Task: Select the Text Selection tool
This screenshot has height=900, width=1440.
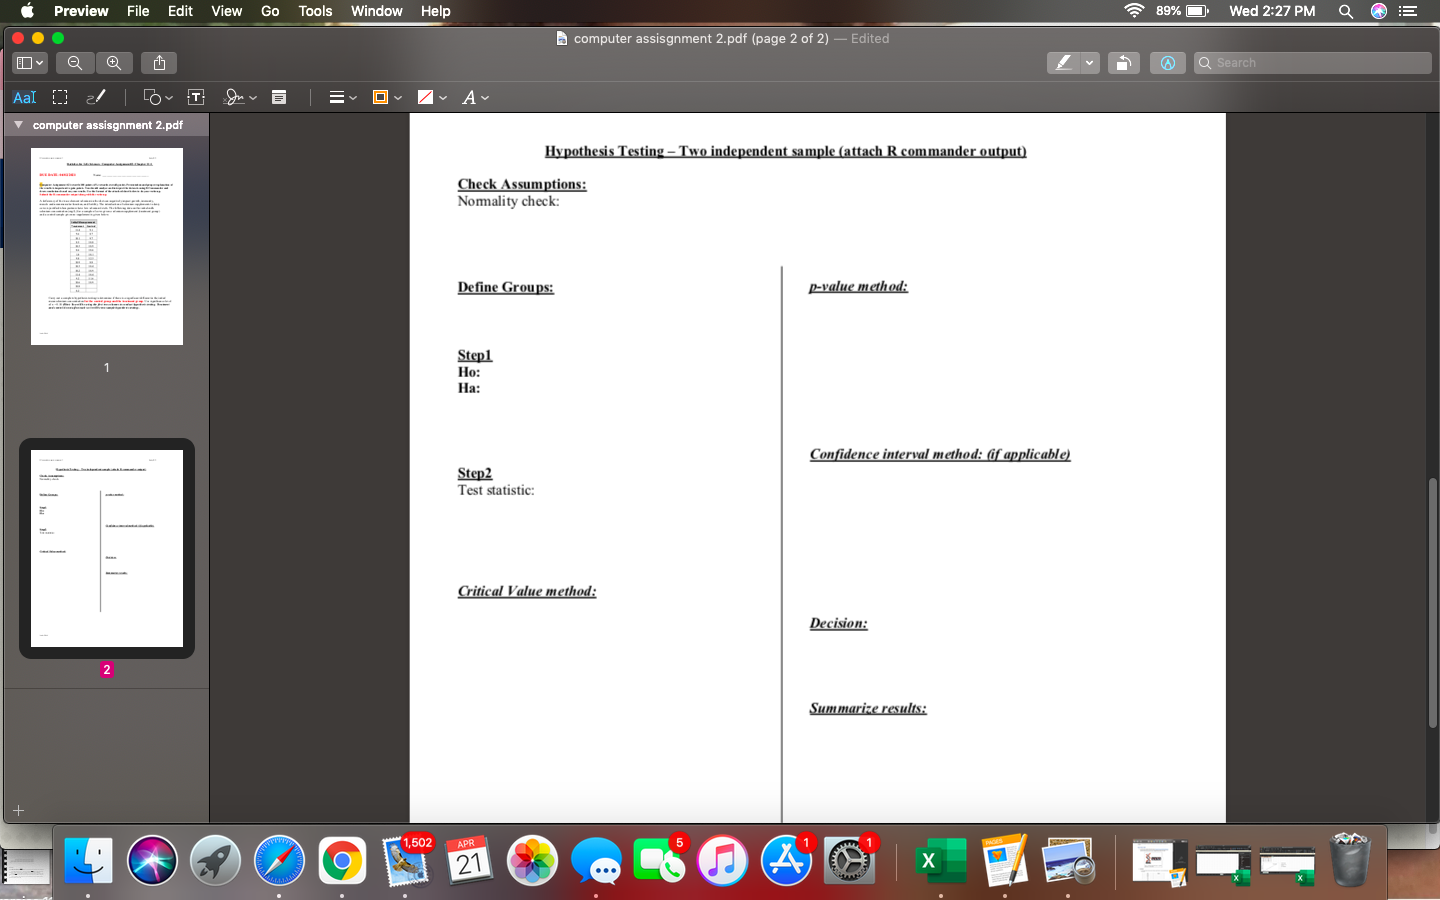Action: point(24,97)
